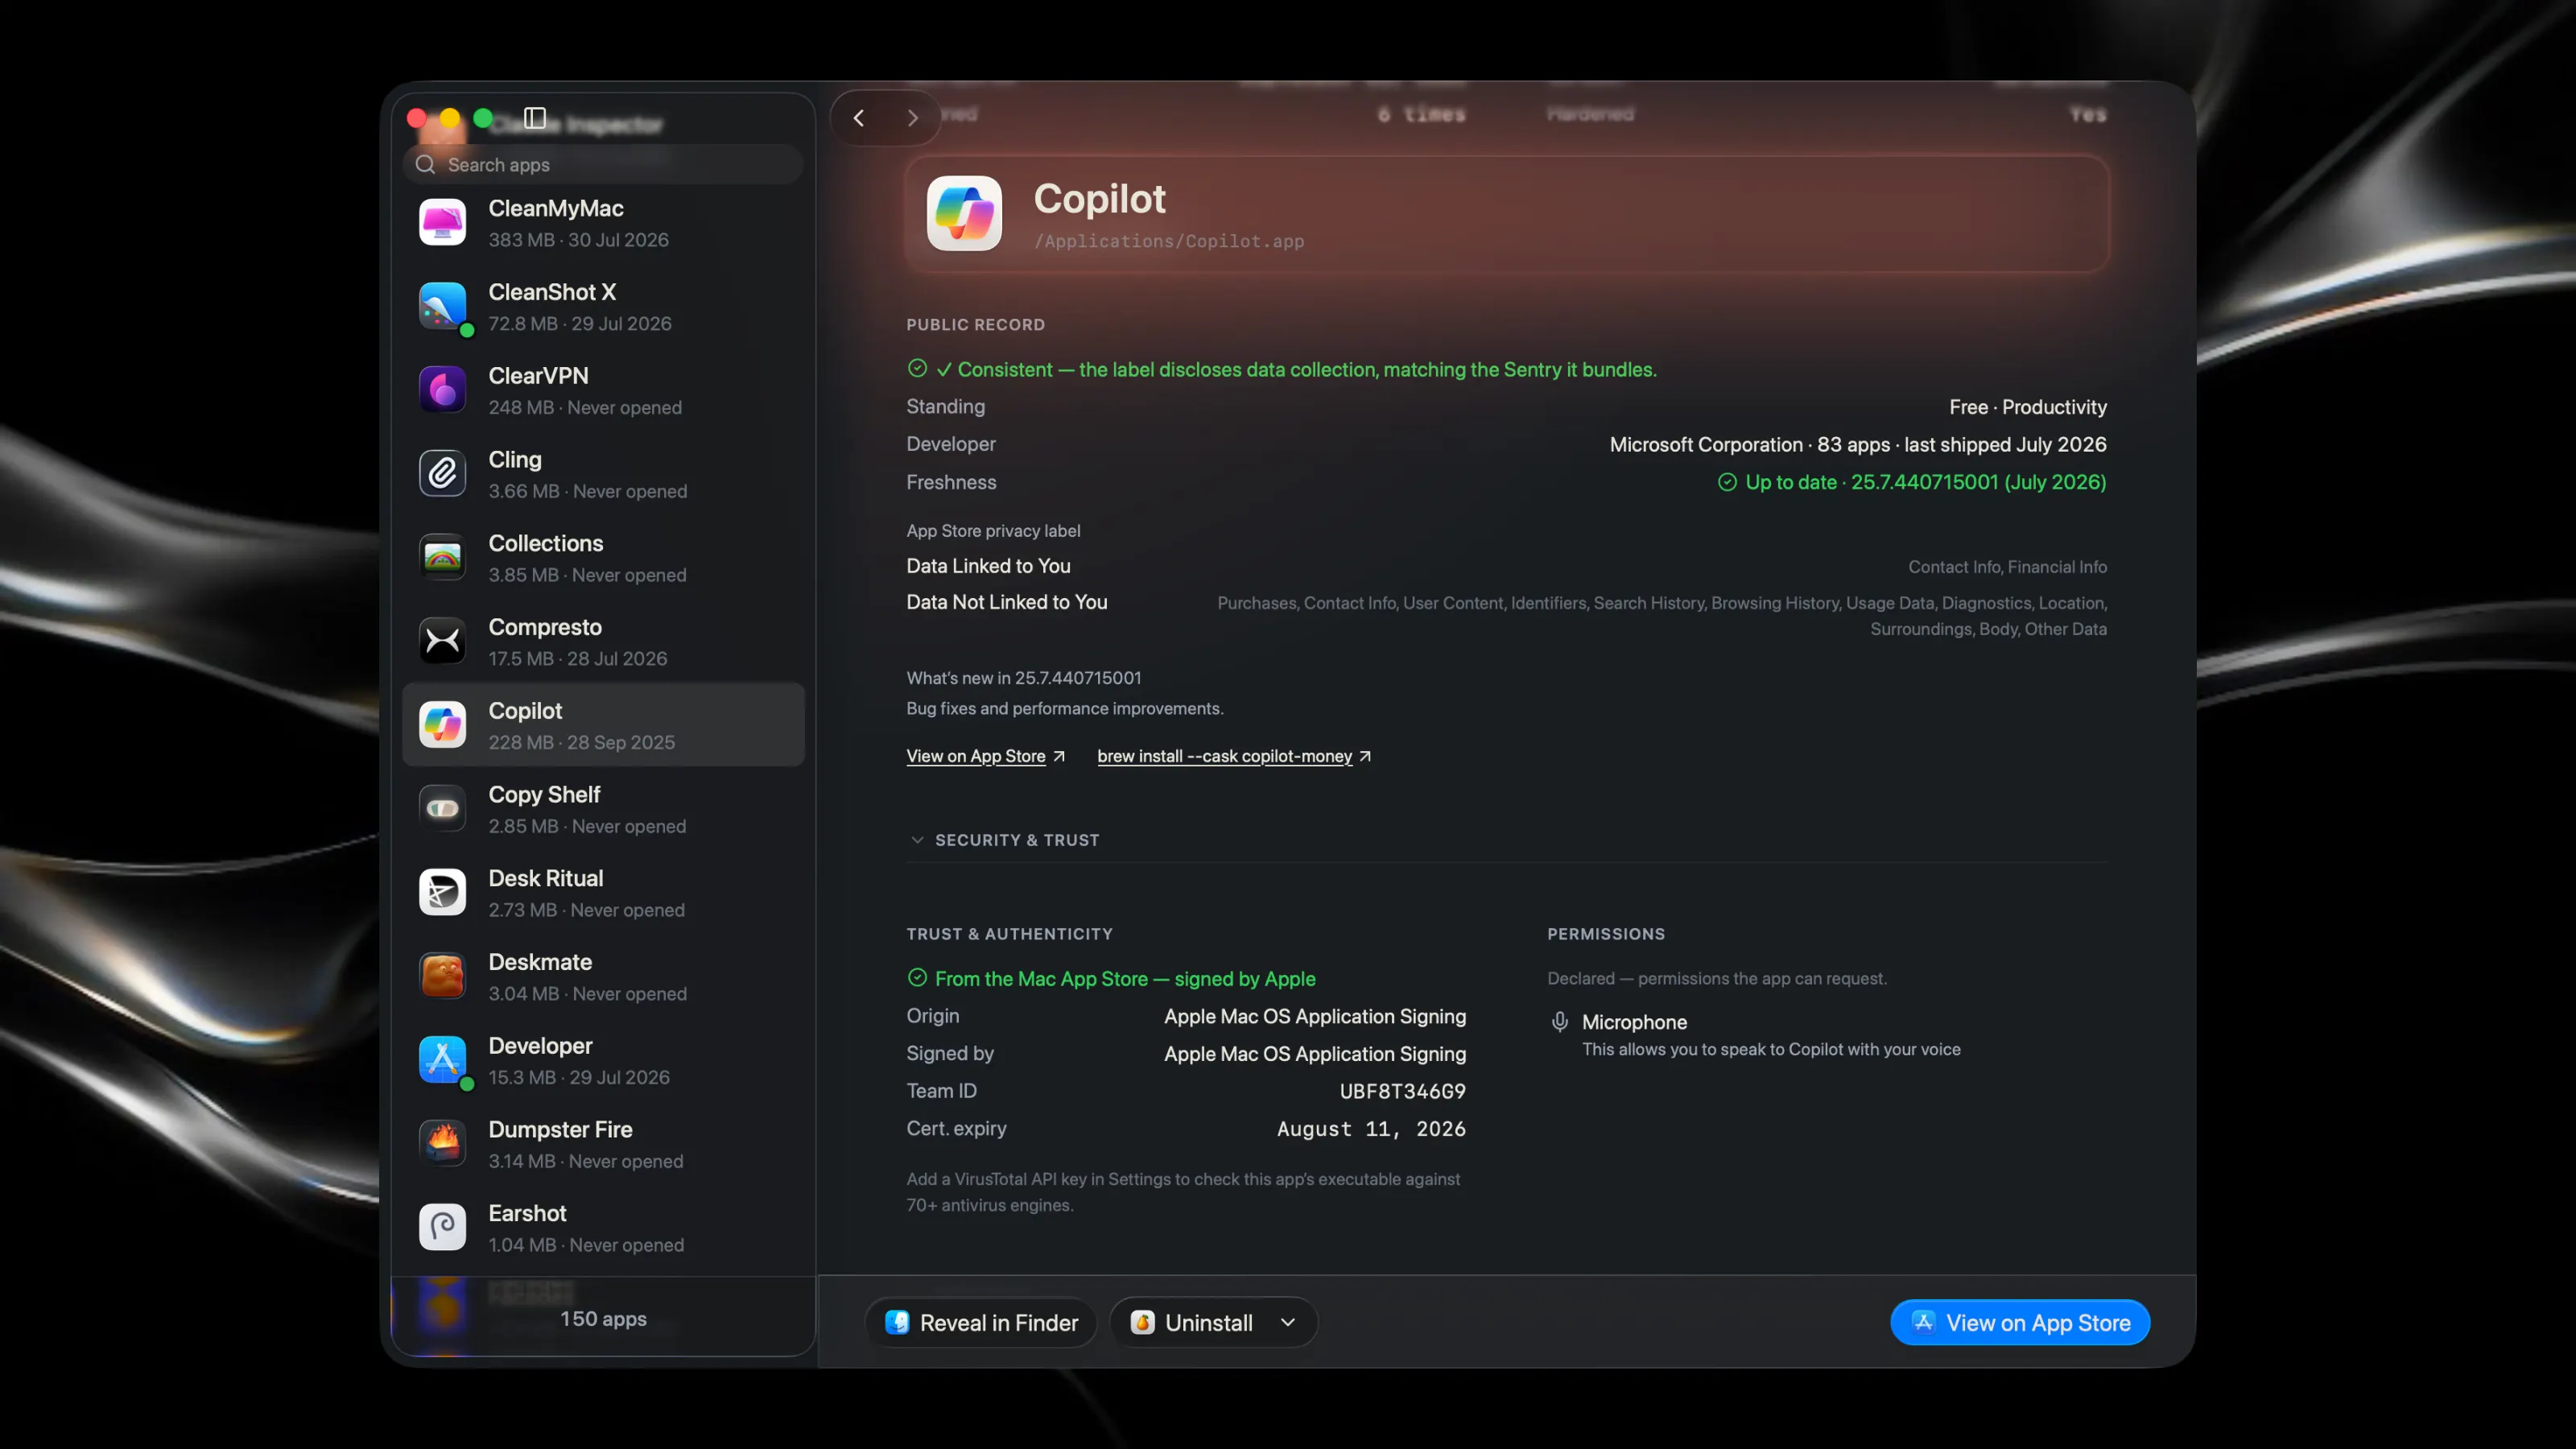Image resolution: width=2576 pixels, height=1449 pixels.
Task: Toggle the sidebar panel icon
Action: click(x=535, y=118)
